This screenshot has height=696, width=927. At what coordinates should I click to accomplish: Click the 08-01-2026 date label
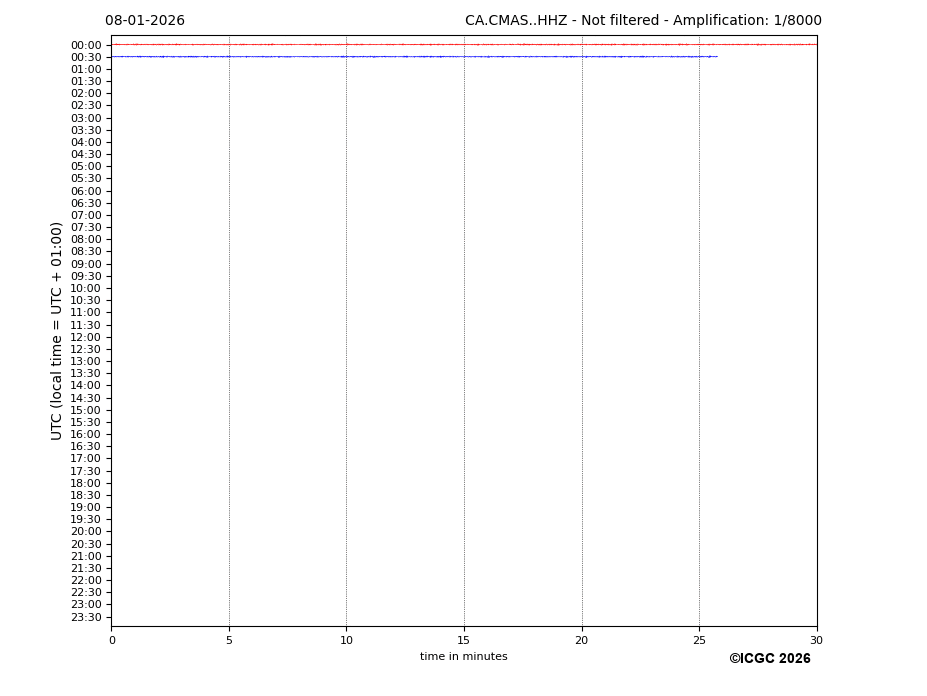(x=145, y=21)
